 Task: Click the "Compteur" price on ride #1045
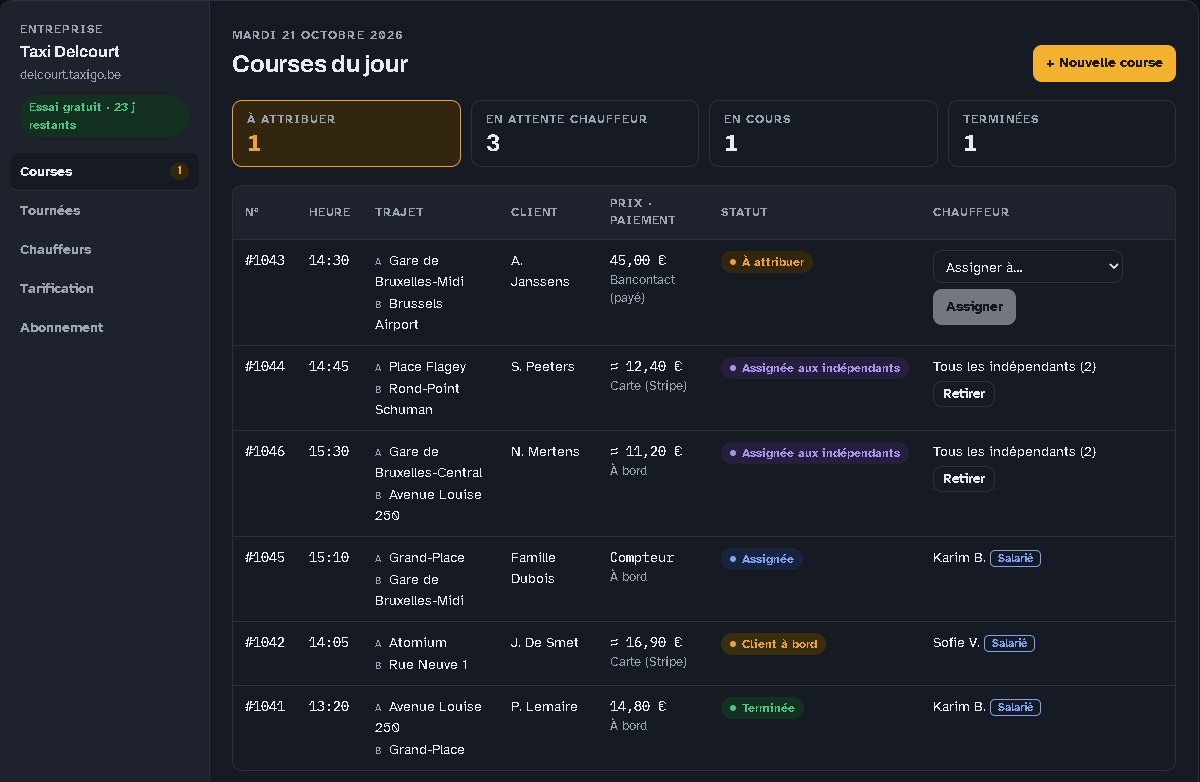click(x=642, y=557)
